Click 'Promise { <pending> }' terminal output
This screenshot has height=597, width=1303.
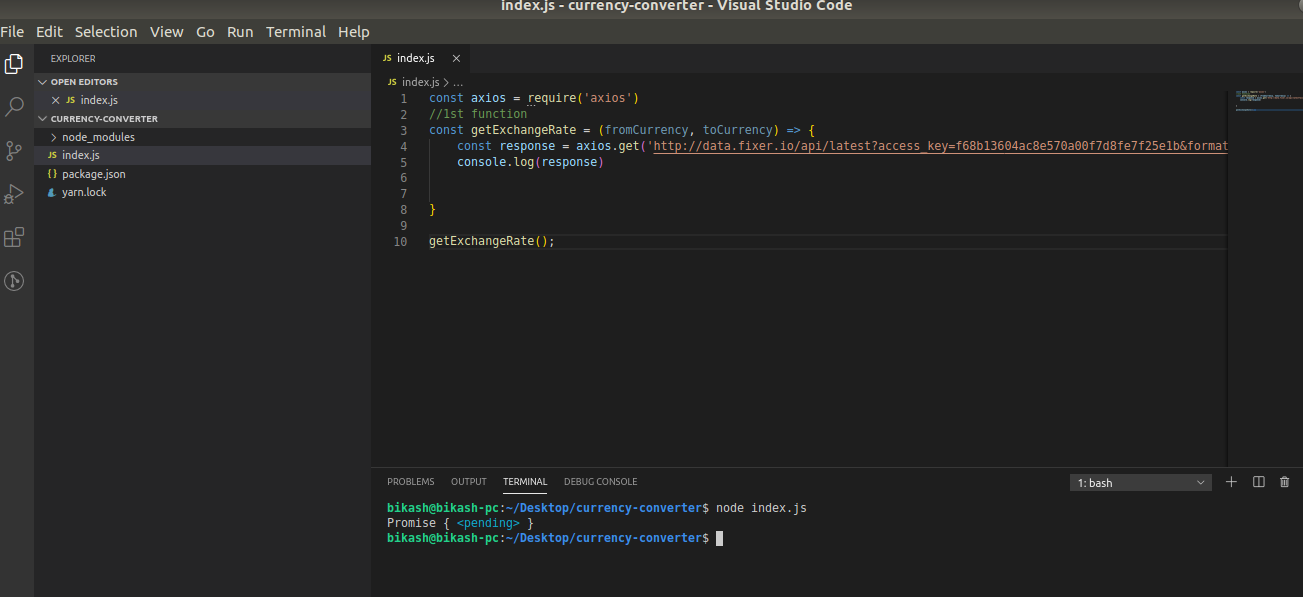pos(460,523)
